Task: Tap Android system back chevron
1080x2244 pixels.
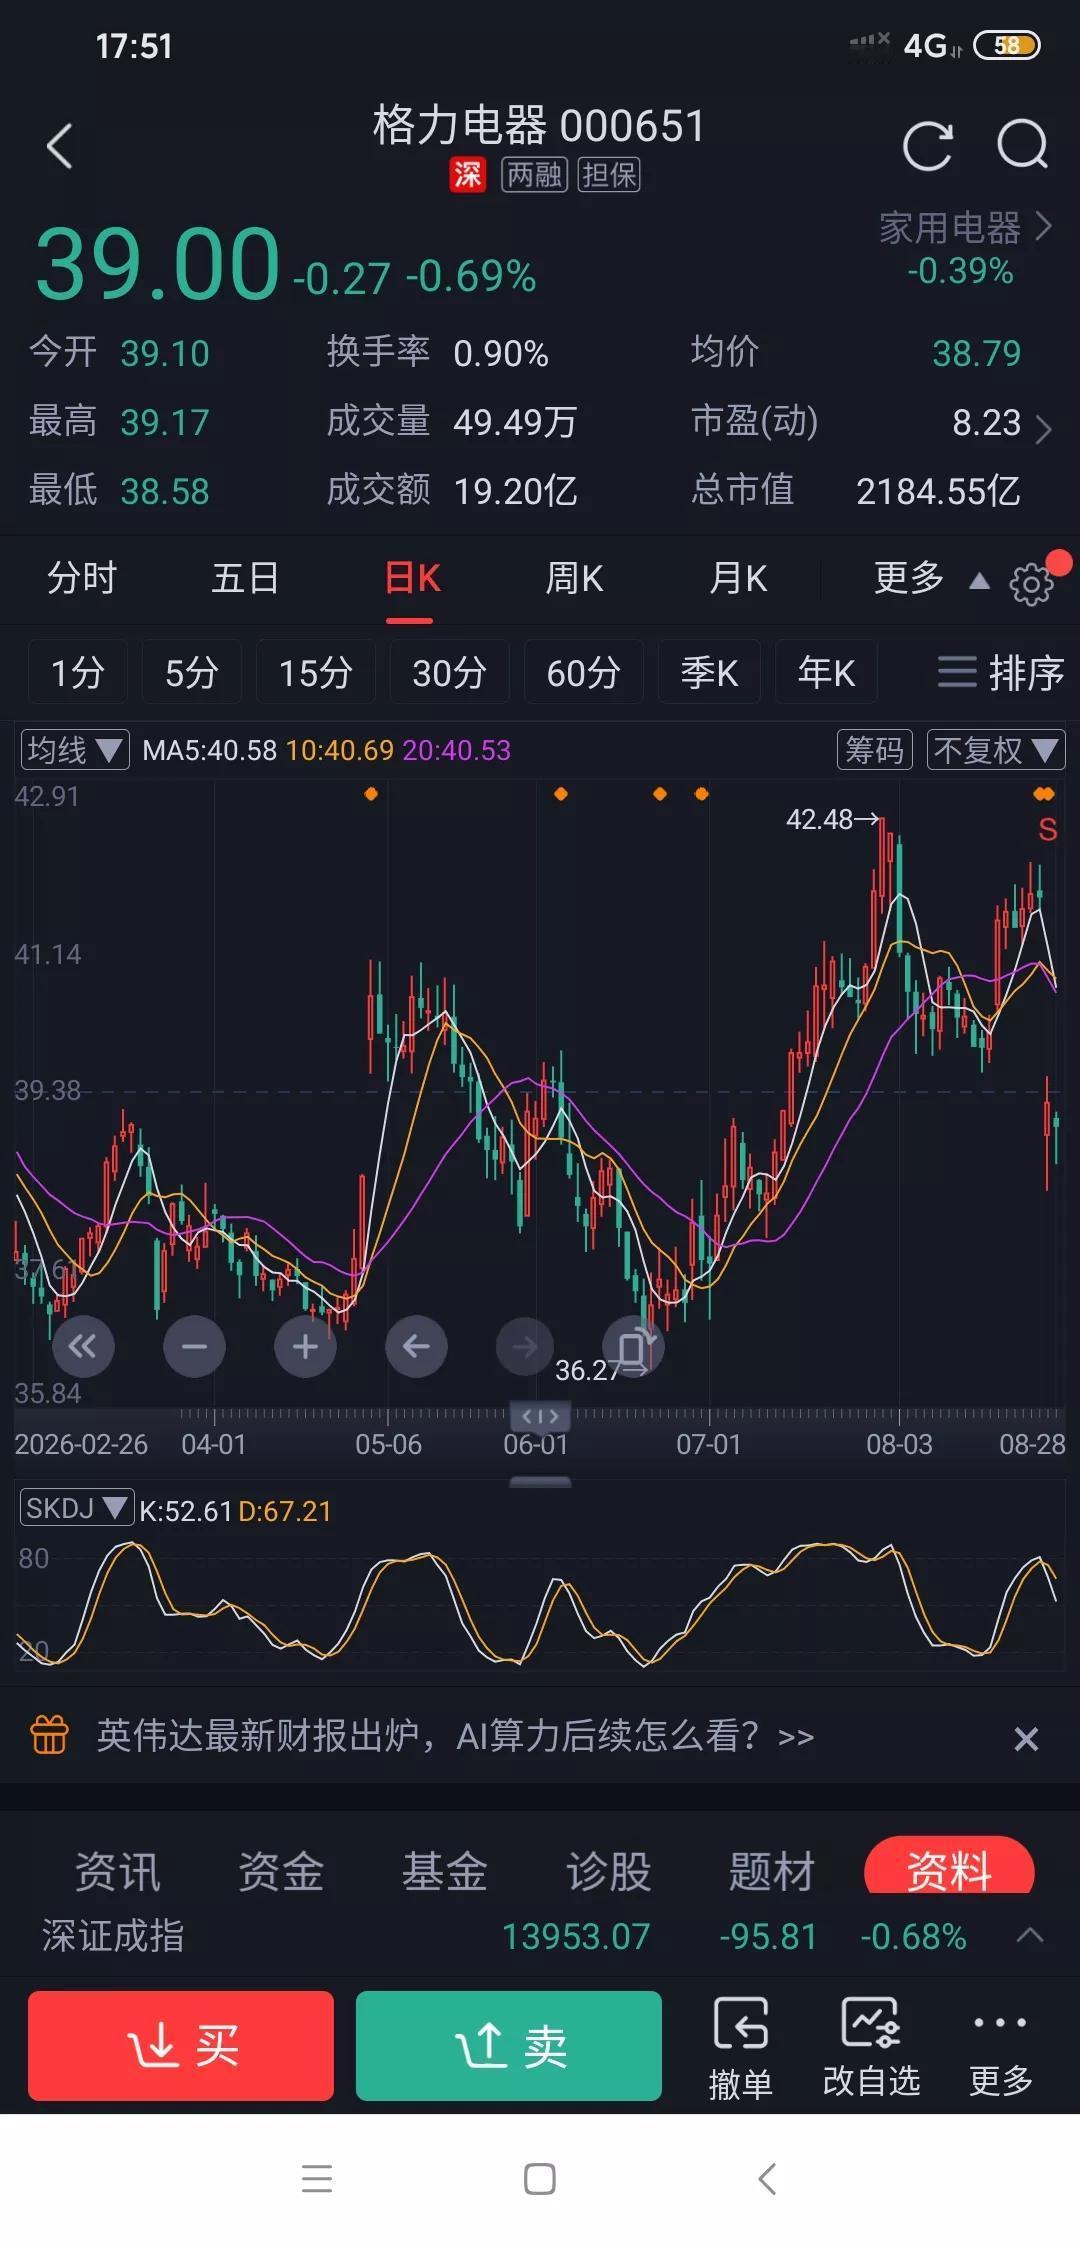Action: point(767,2178)
